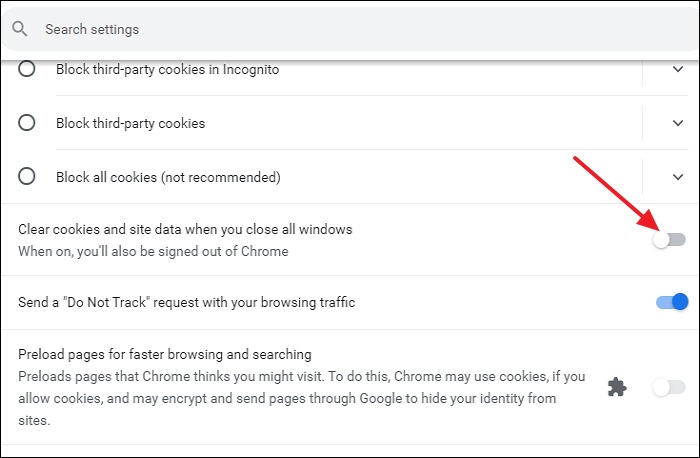Click "Clear cookies and site data" row title
Viewport: 700px width, 458px height.
(185, 230)
